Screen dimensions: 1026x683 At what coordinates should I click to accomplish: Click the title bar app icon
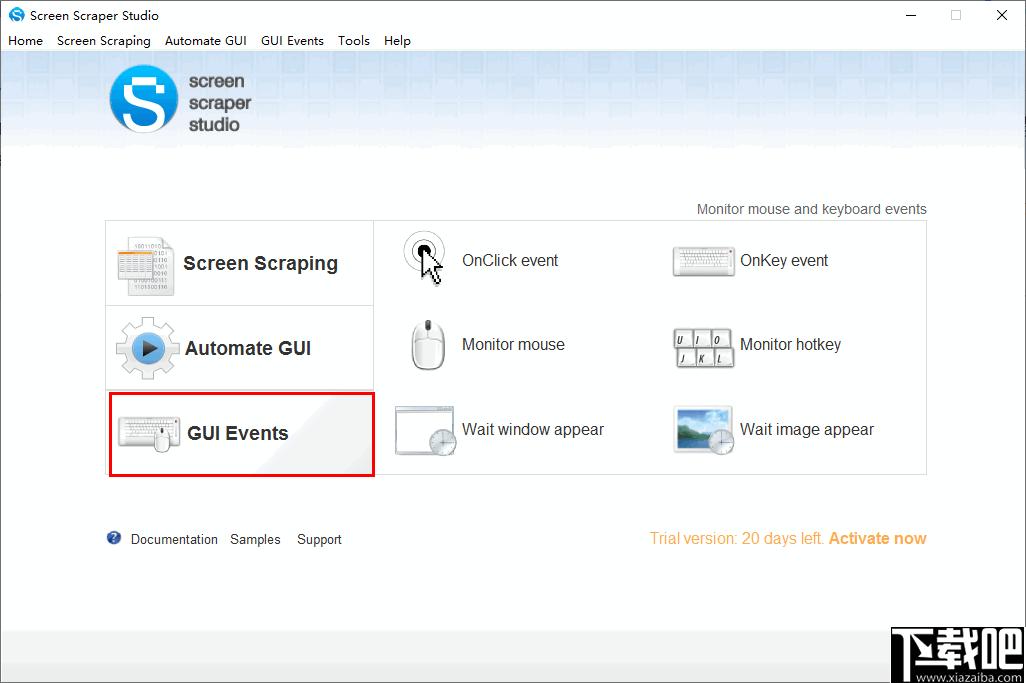16,14
